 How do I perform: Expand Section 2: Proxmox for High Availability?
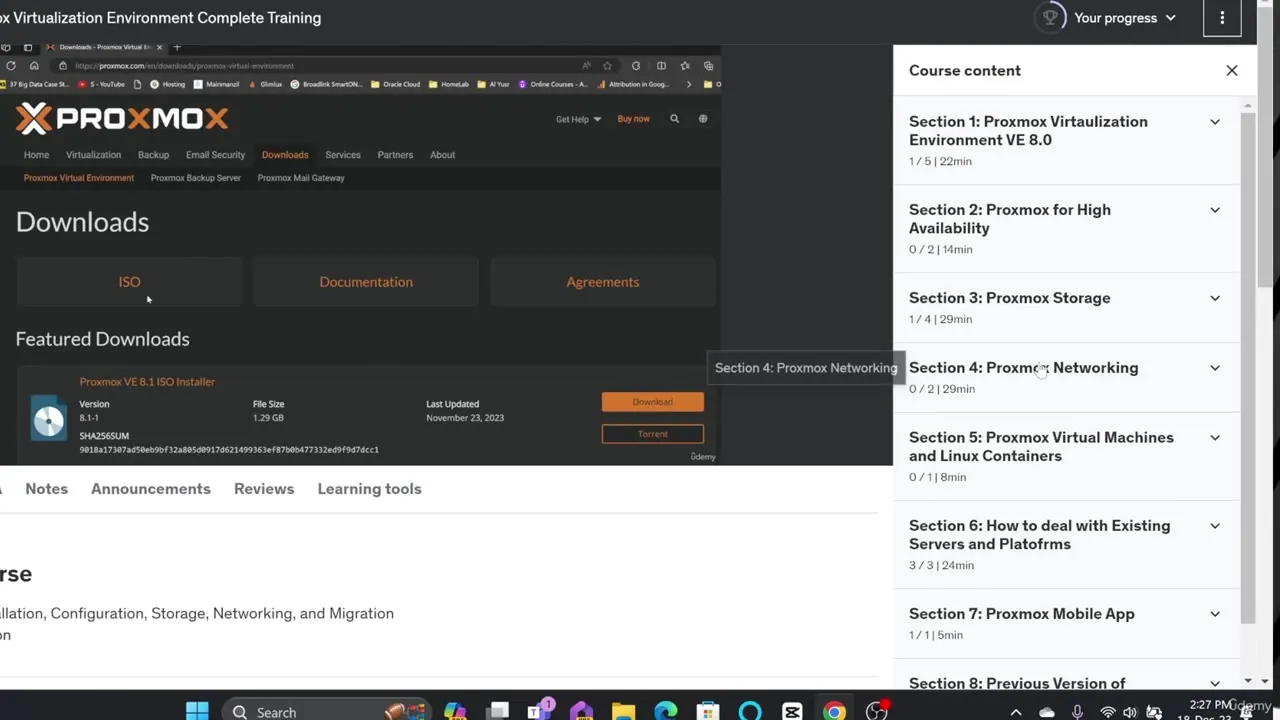1215,210
